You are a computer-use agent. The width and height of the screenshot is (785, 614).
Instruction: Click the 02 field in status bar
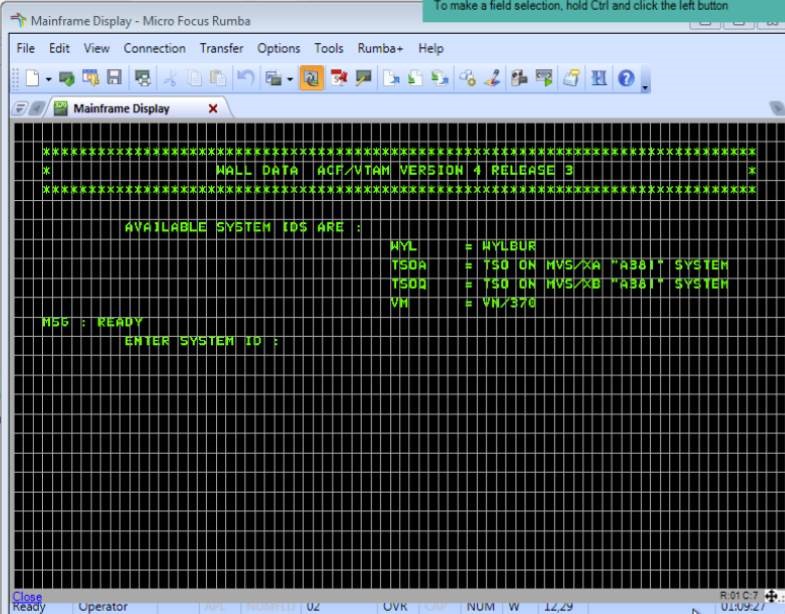pyautogui.click(x=313, y=607)
